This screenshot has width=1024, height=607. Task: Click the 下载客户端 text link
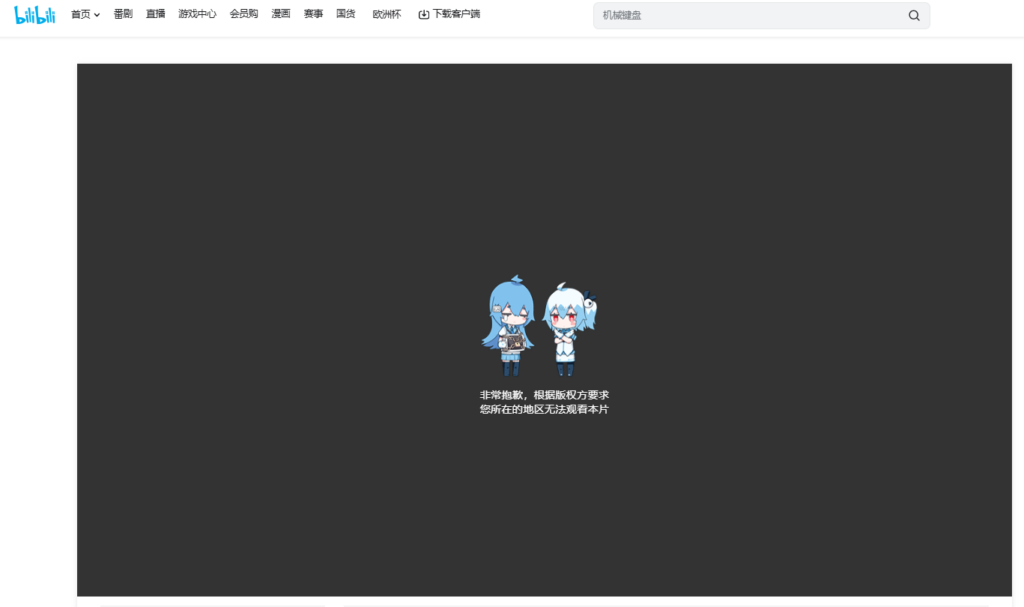pos(456,15)
